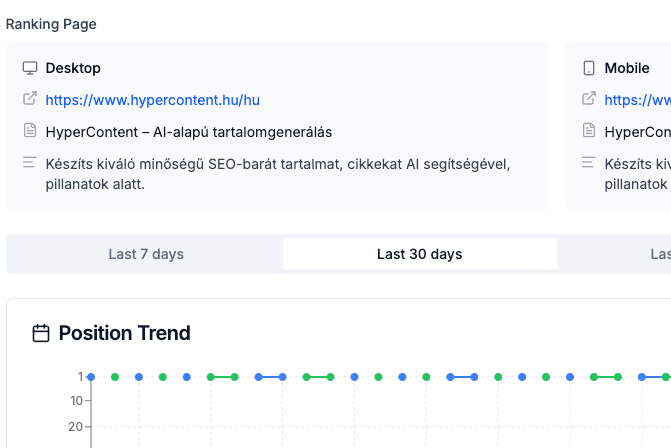Click the external-link icon in the Mobile card

click(589, 99)
